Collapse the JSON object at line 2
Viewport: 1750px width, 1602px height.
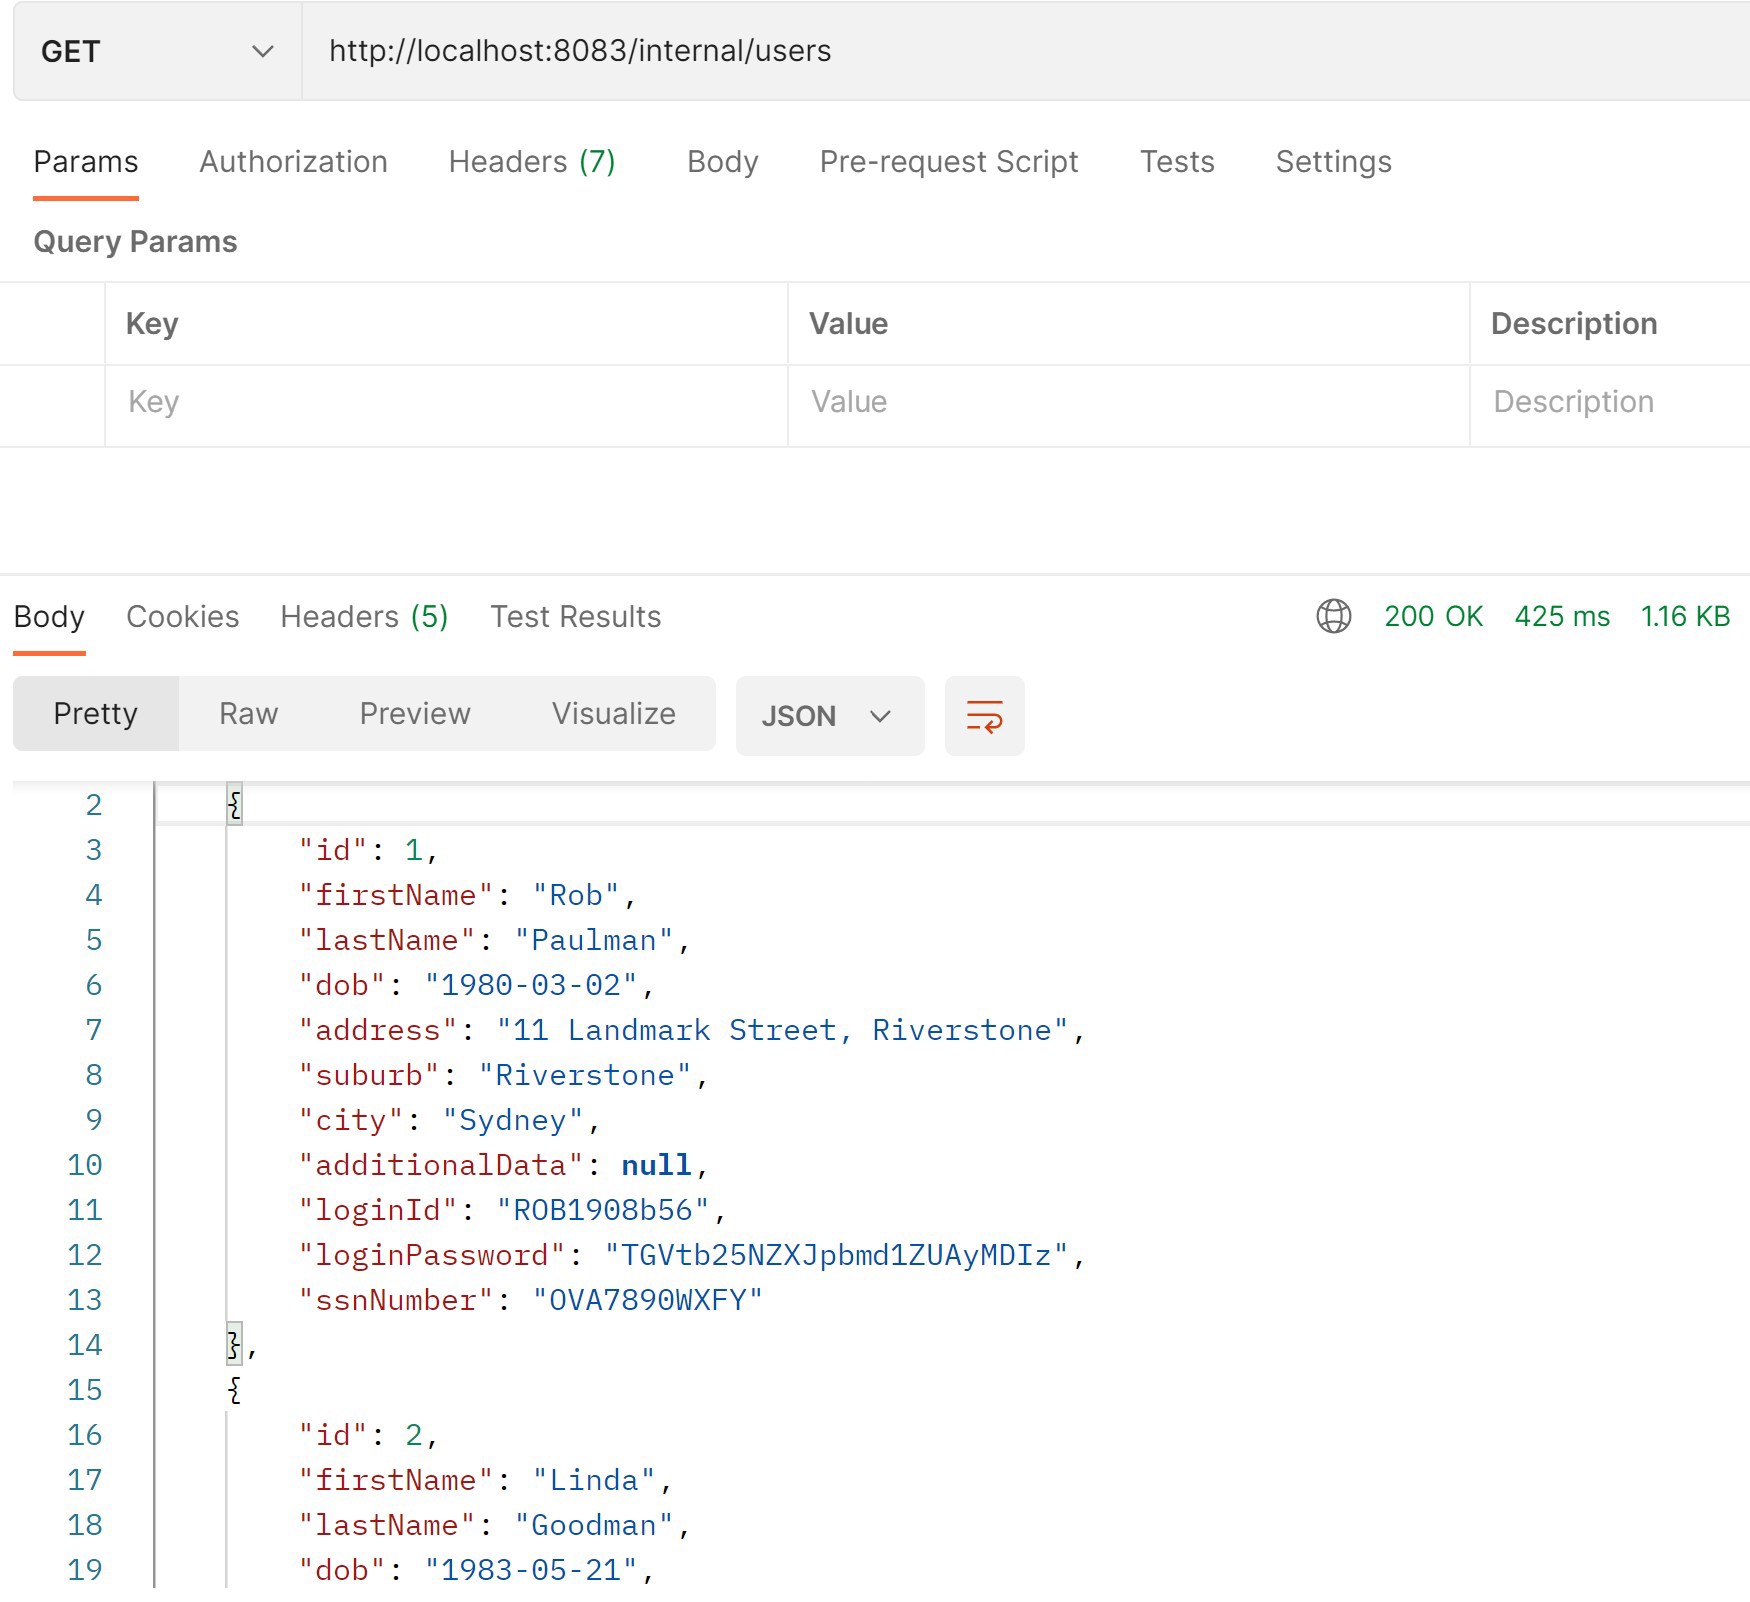coord(234,805)
